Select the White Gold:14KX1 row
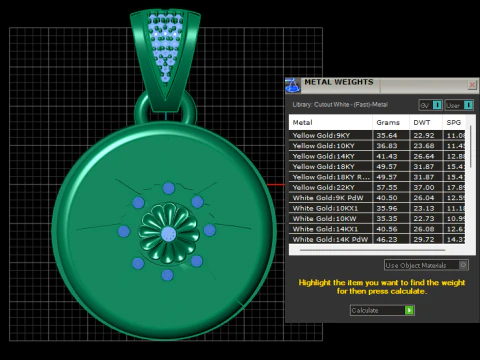Screen dimensions: 480x360 (377, 229)
